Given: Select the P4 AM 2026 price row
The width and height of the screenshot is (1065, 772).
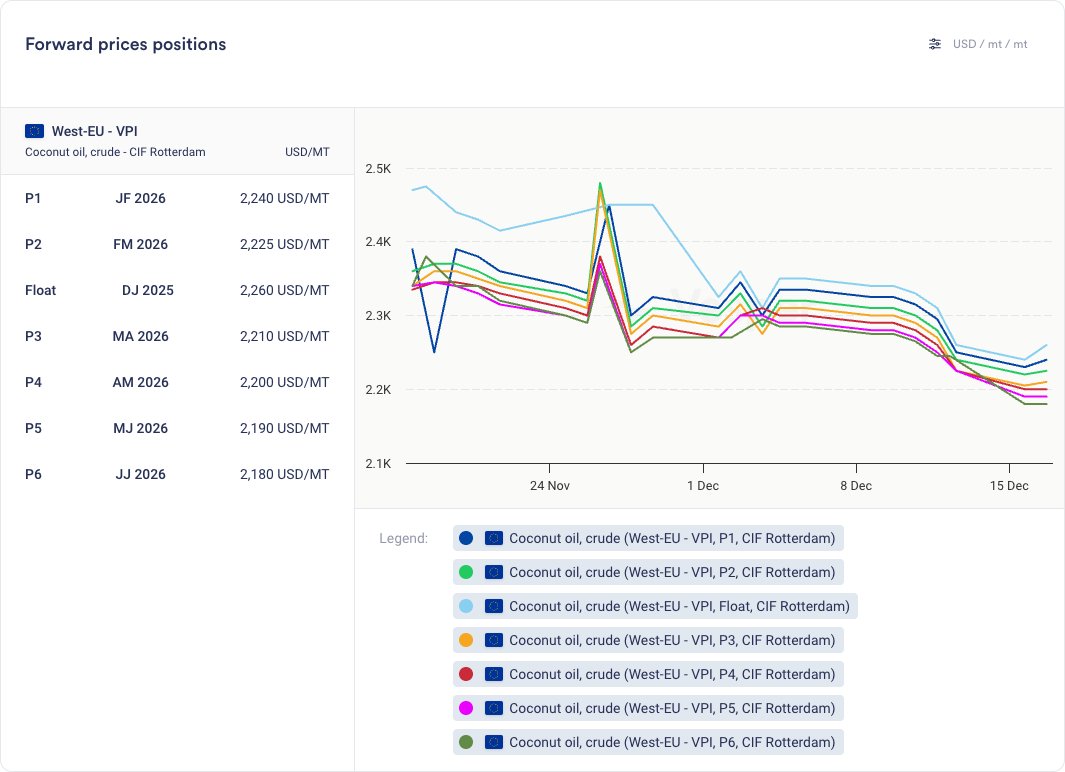Looking at the screenshot, I should [x=177, y=382].
